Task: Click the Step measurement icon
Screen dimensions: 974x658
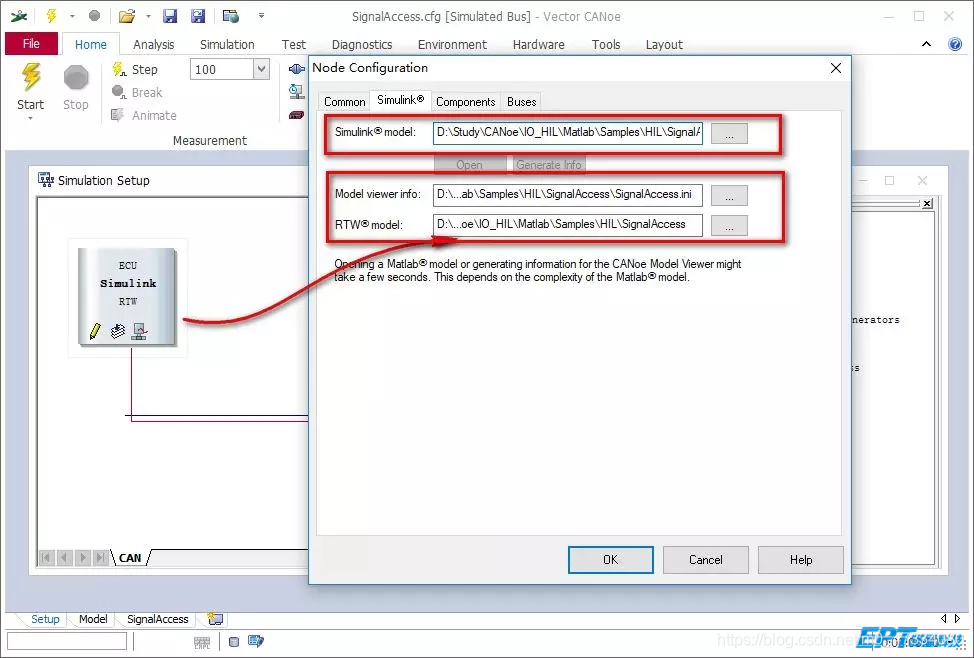Action: 119,69
